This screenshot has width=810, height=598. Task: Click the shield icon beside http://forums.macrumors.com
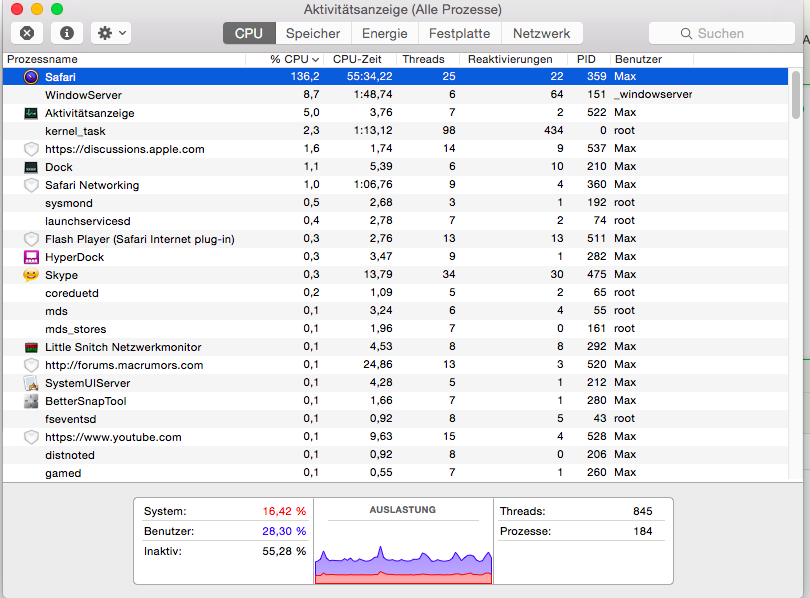pyautogui.click(x=31, y=365)
